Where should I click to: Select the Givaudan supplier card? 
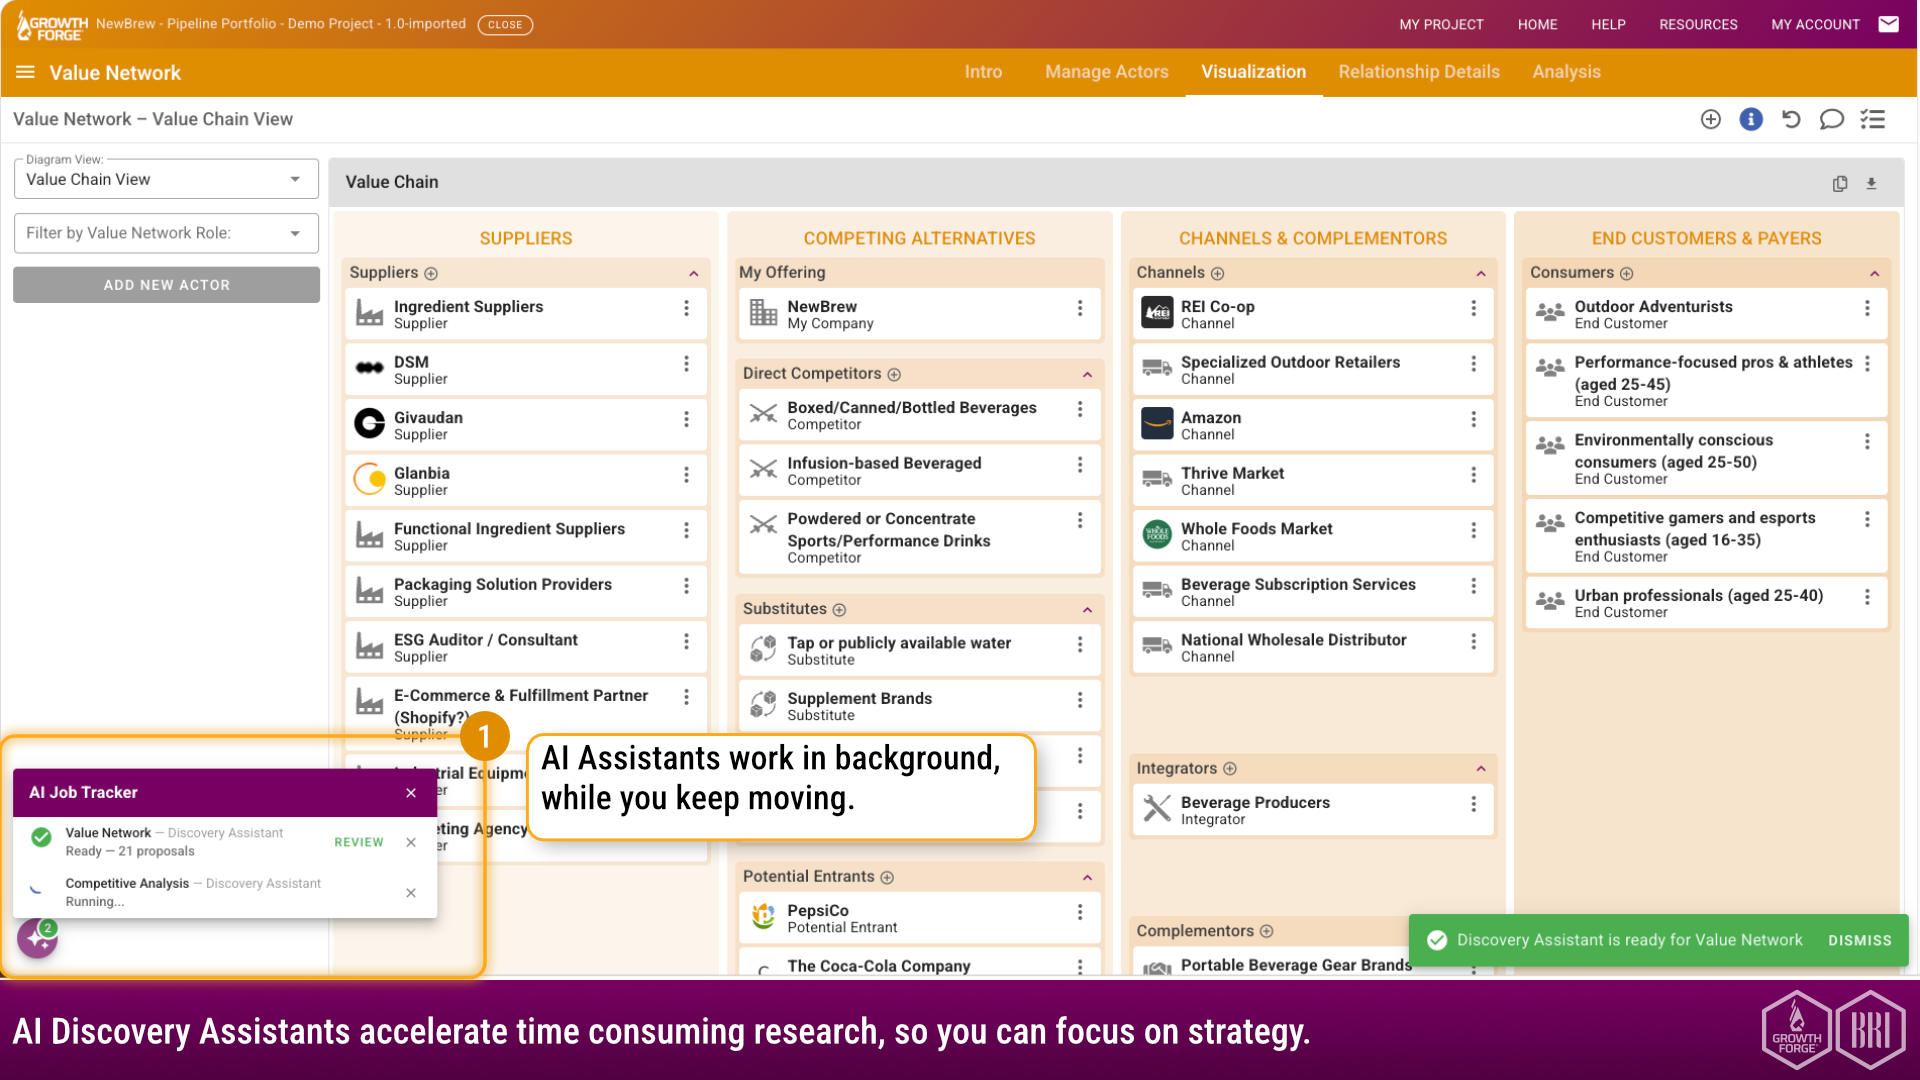click(x=525, y=425)
